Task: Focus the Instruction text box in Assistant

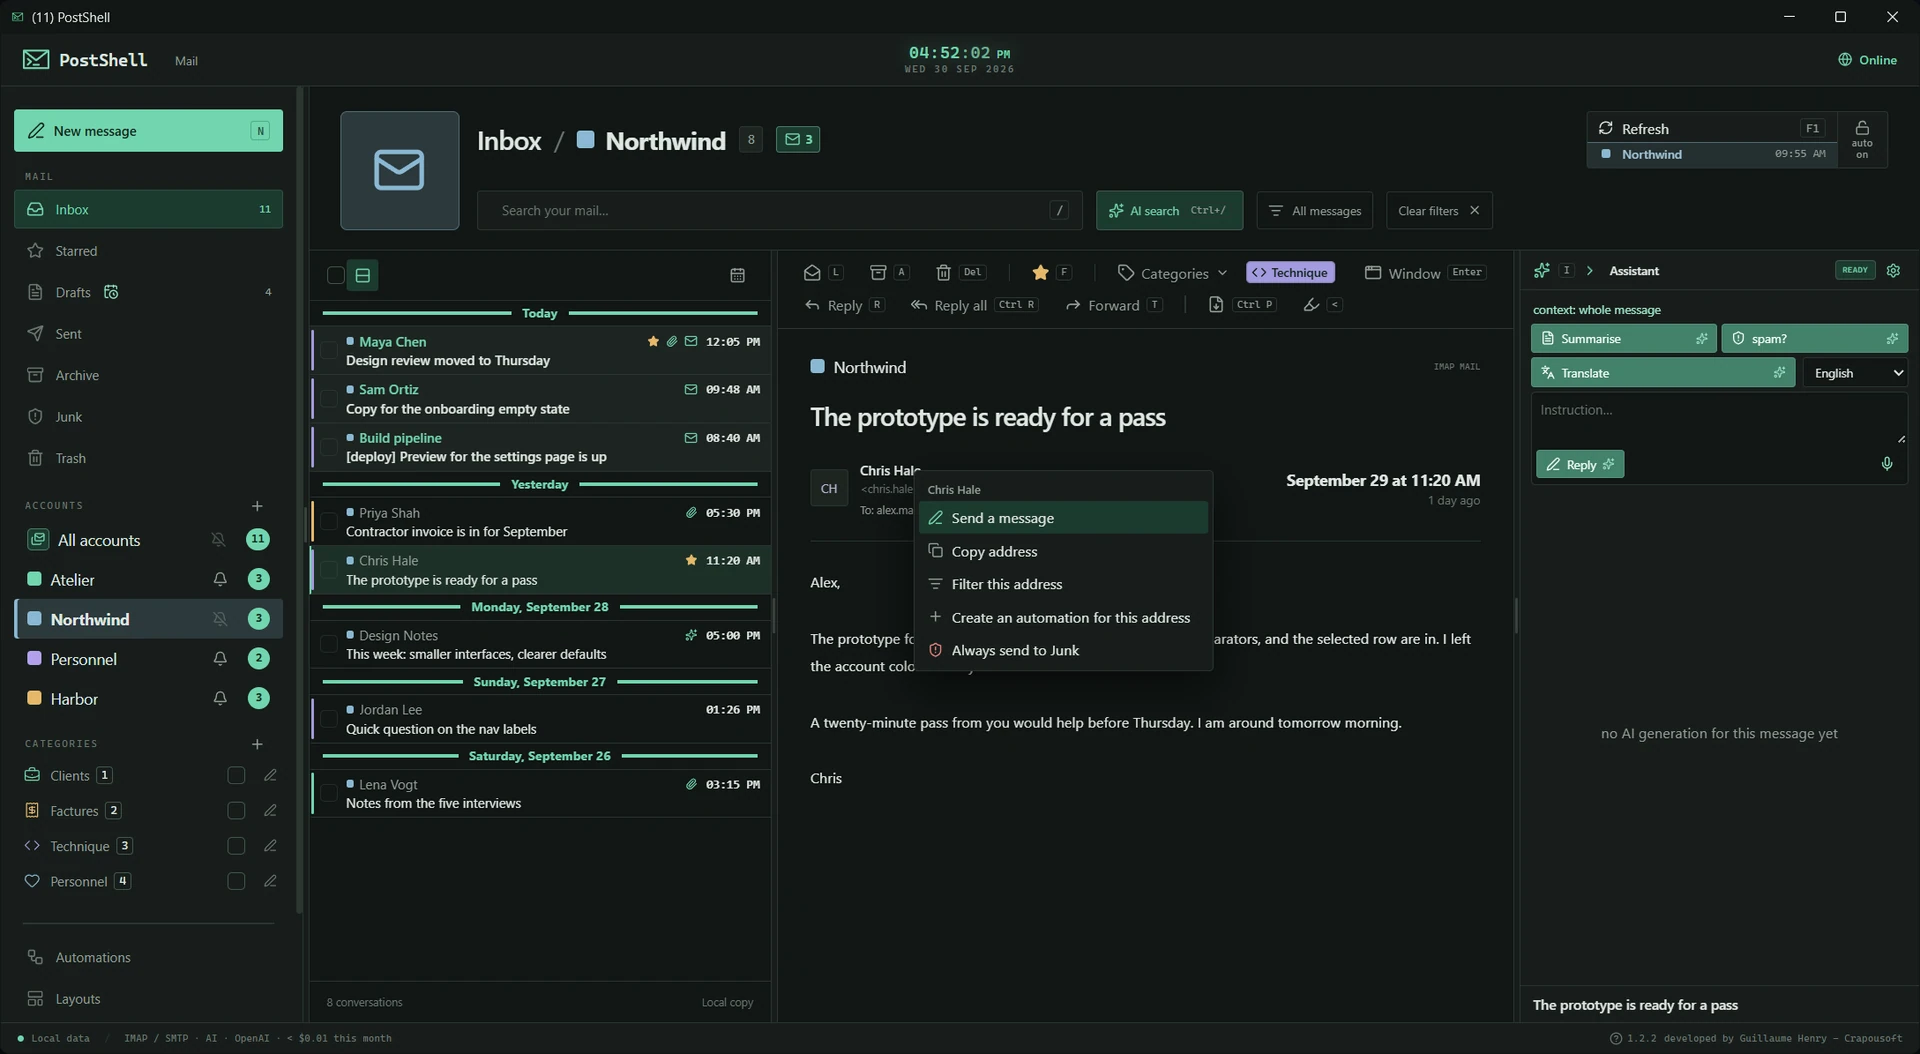Action: (x=1719, y=418)
